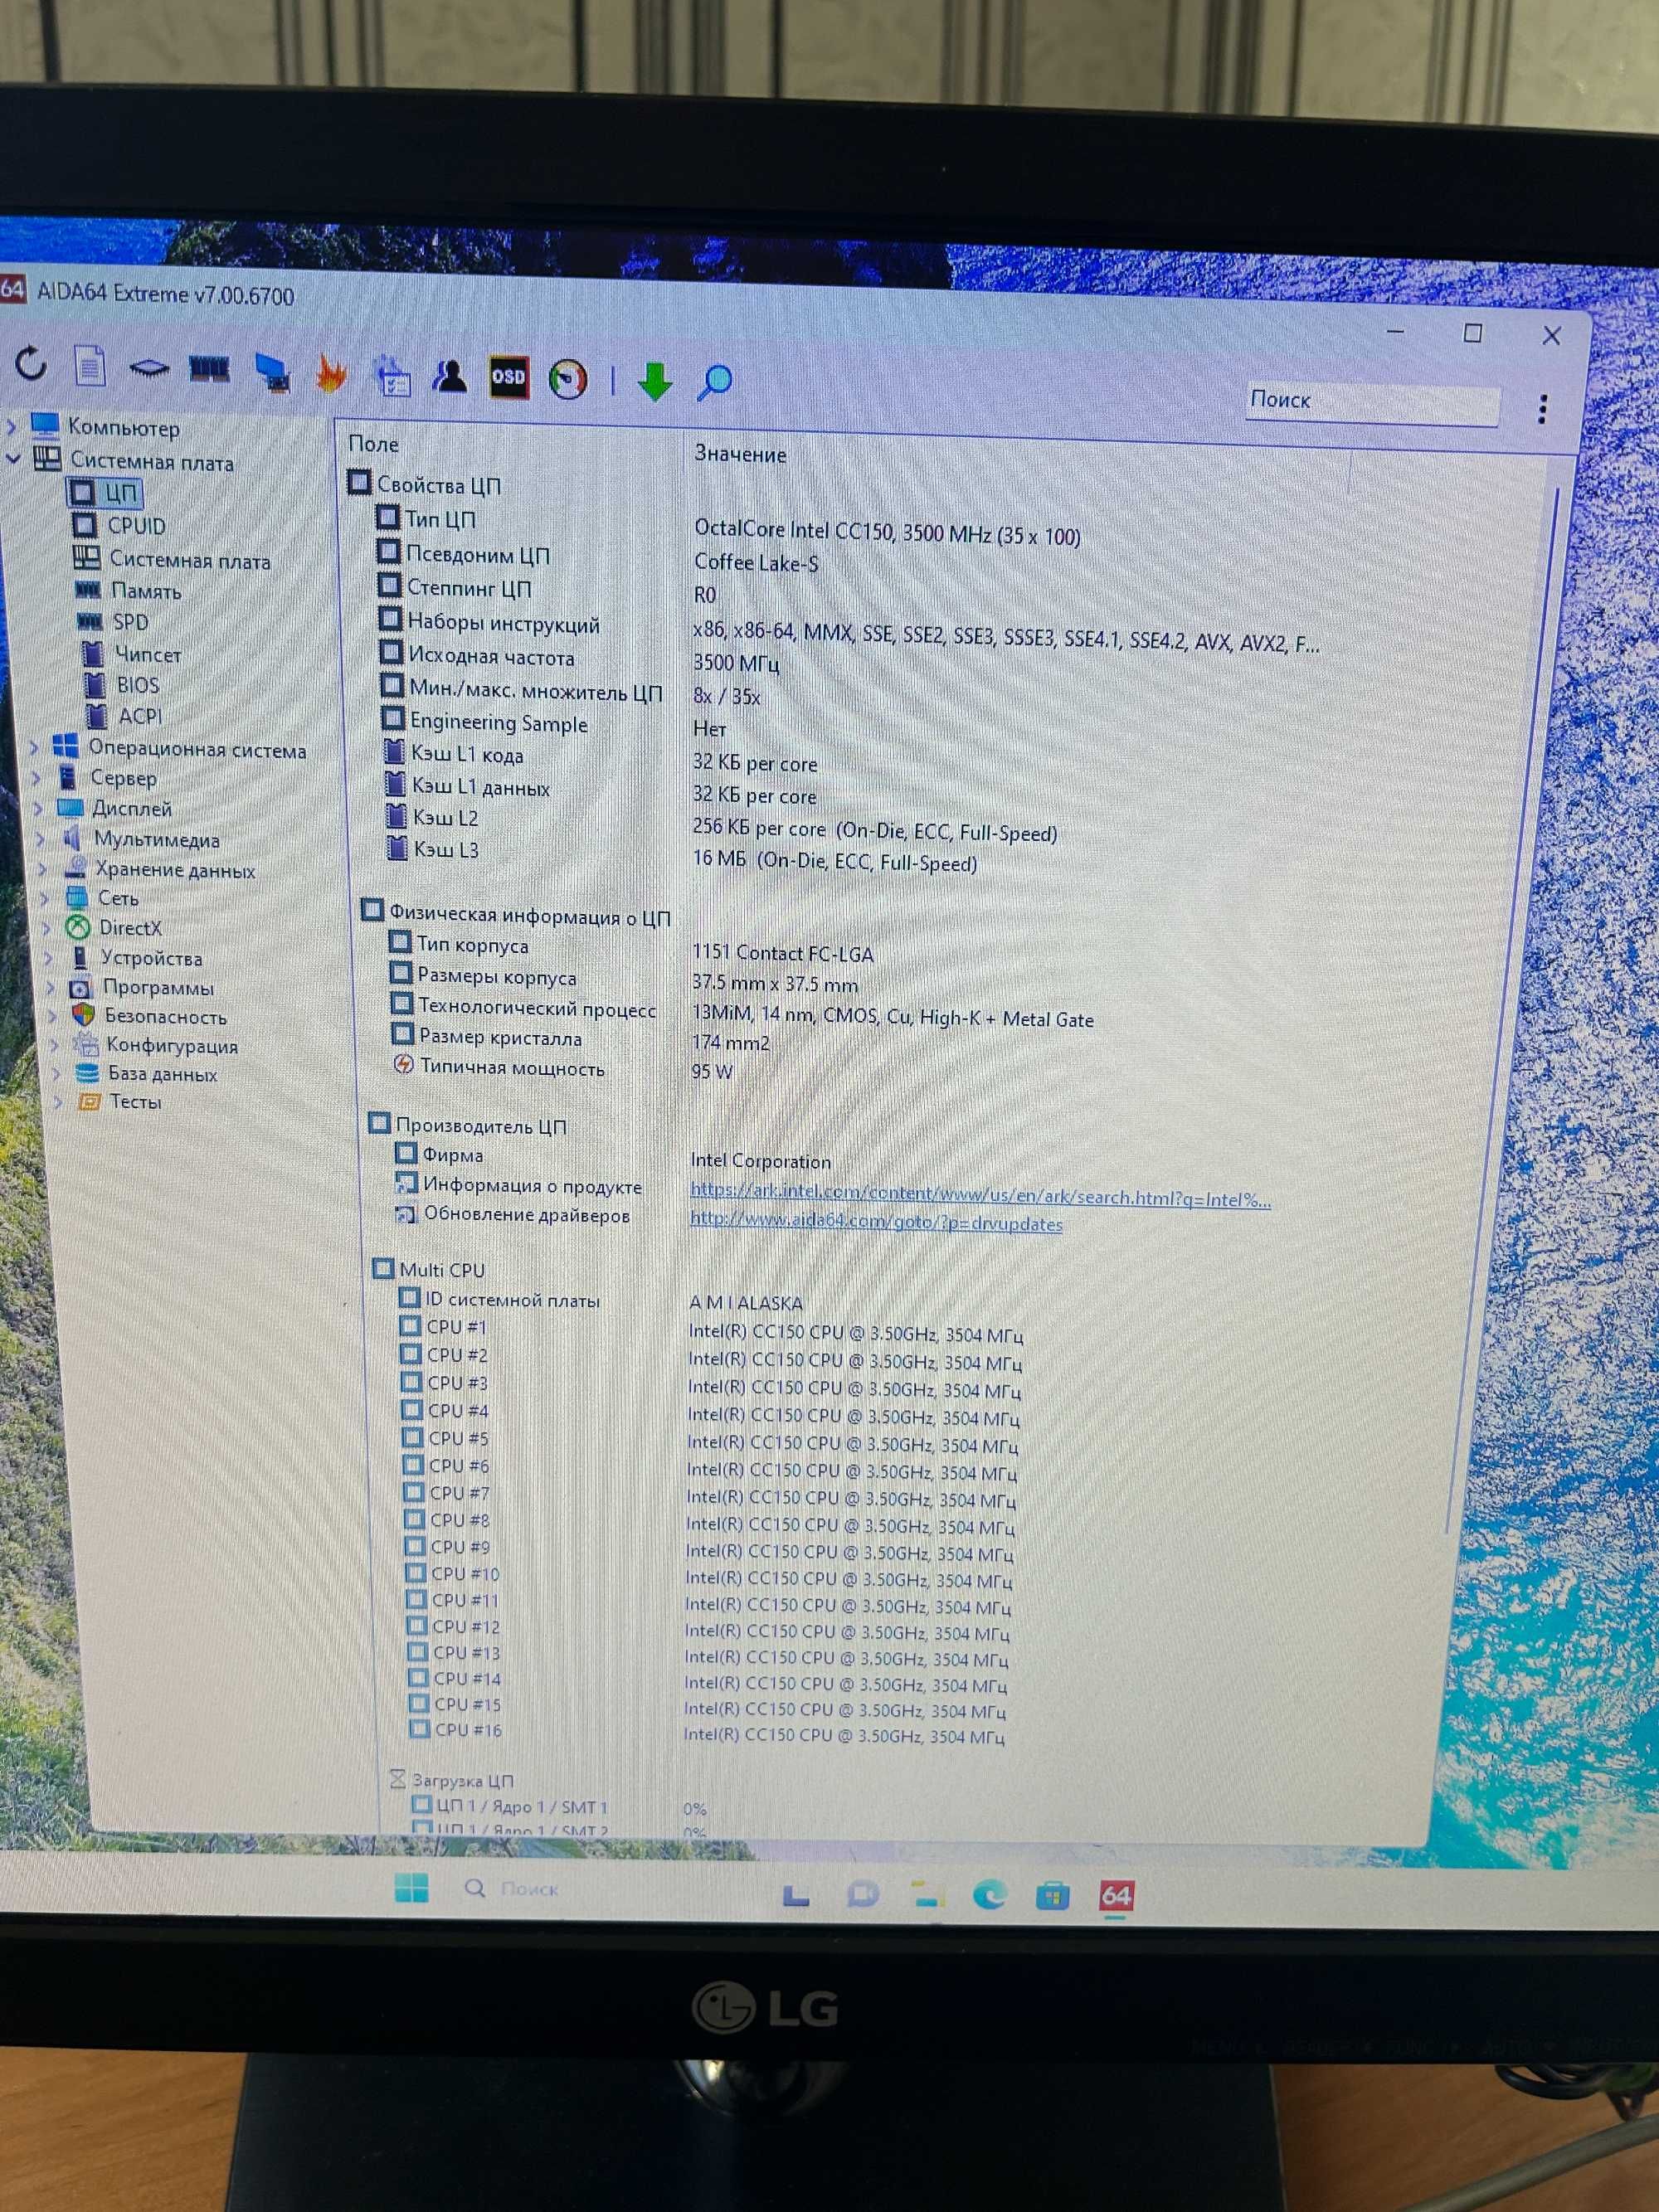Select Программы in the sidebar tree

(142, 987)
